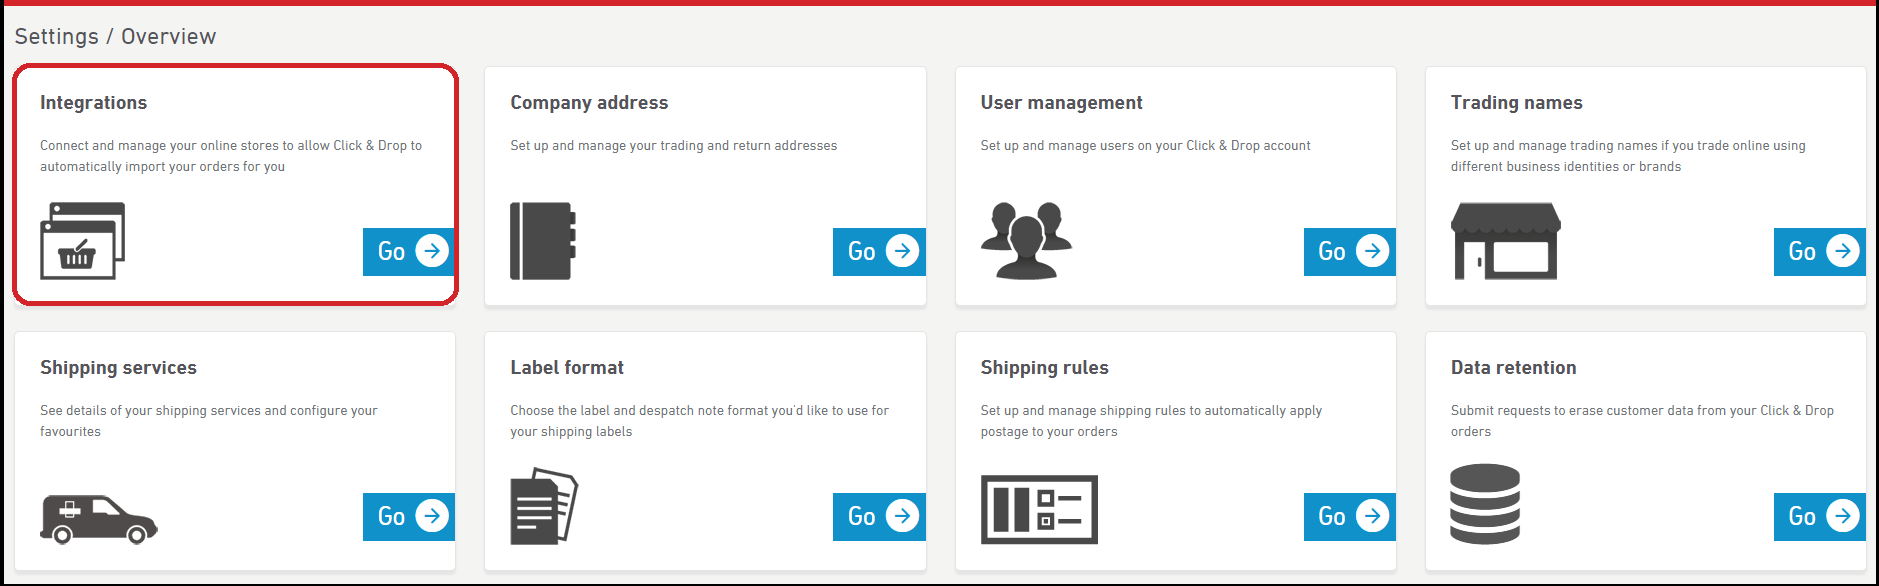This screenshot has width=1879, height=586.
Task: Click the Data retention database icon
Action: click(x=1485, y=504)
